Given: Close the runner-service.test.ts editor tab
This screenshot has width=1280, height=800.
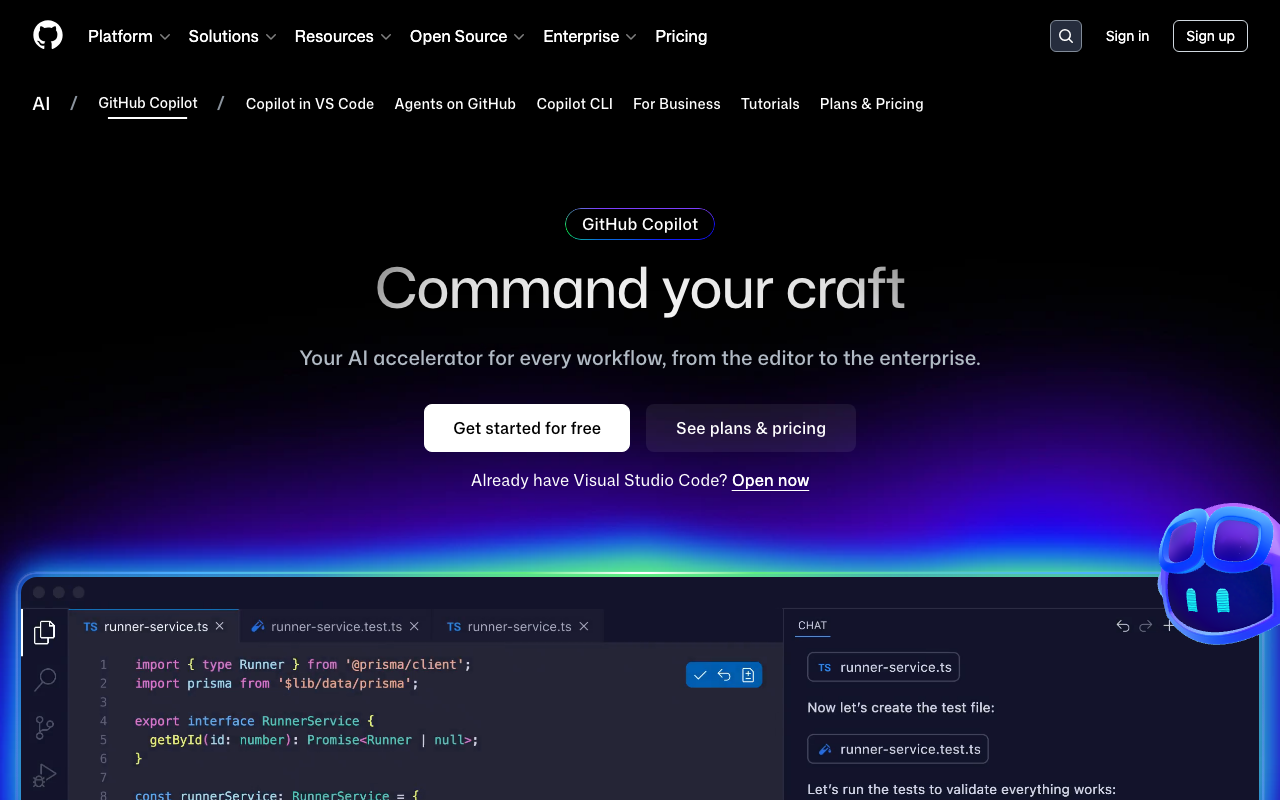Looking at the screenshot, I should [413, 626].
